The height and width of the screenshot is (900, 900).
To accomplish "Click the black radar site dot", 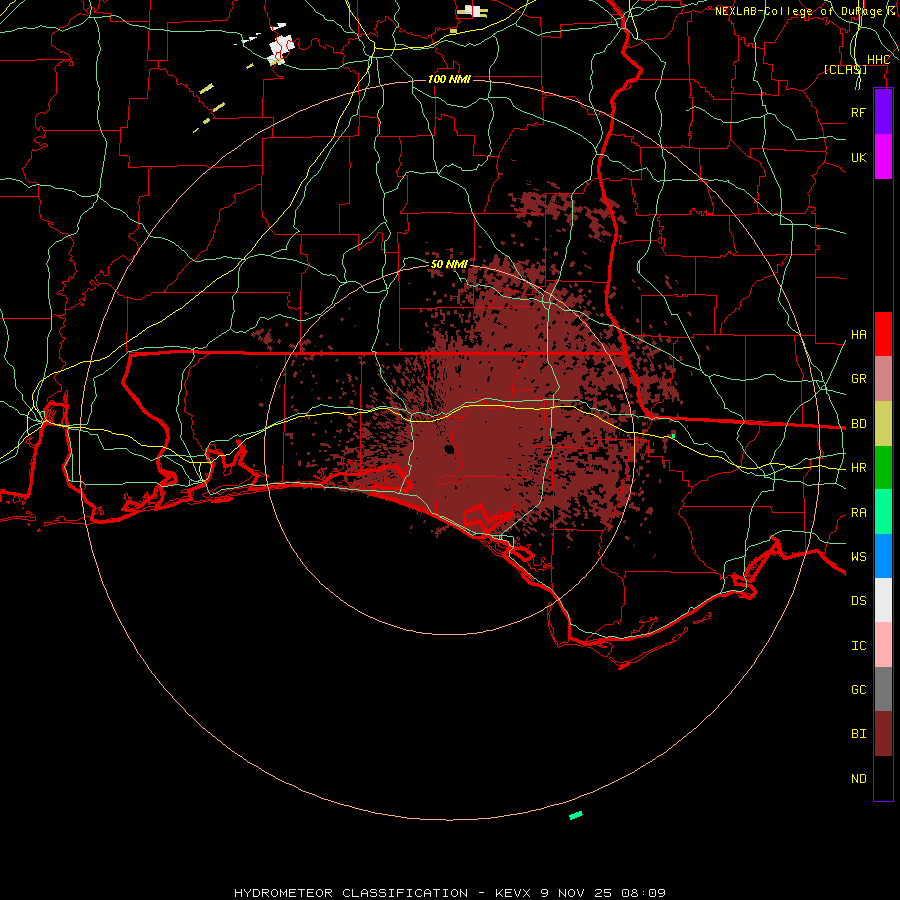I will 449,449.
